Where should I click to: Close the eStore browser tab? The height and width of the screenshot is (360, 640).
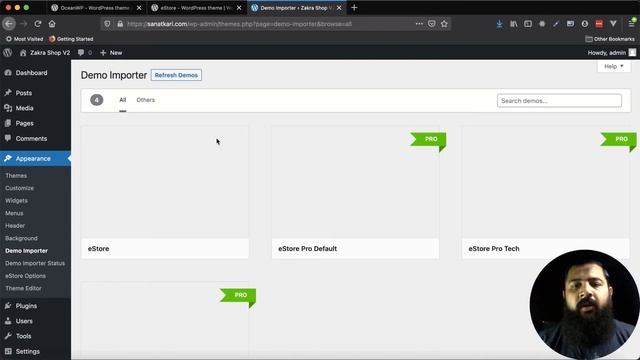(x=239, y=8)
